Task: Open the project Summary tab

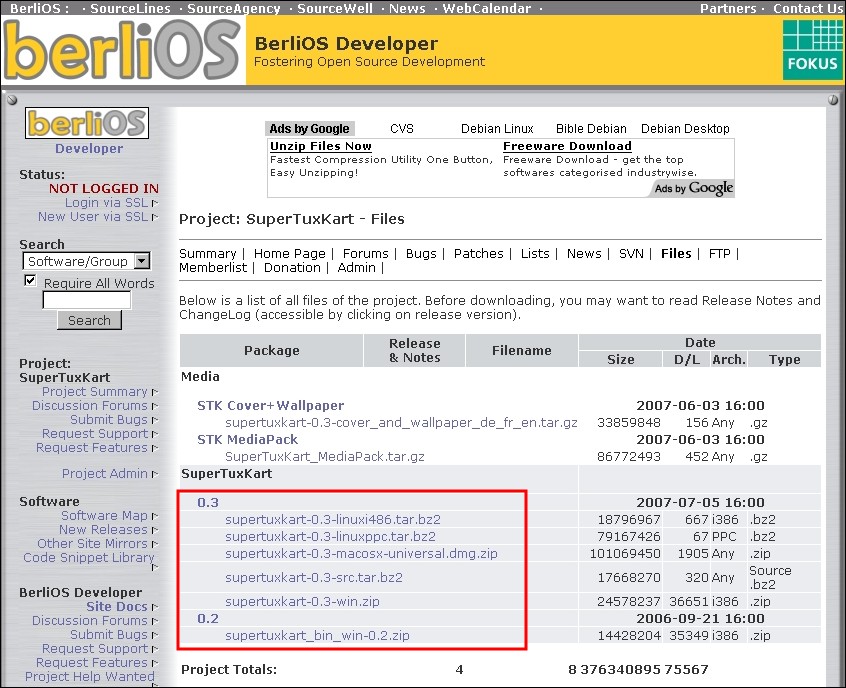Action: 208,254
